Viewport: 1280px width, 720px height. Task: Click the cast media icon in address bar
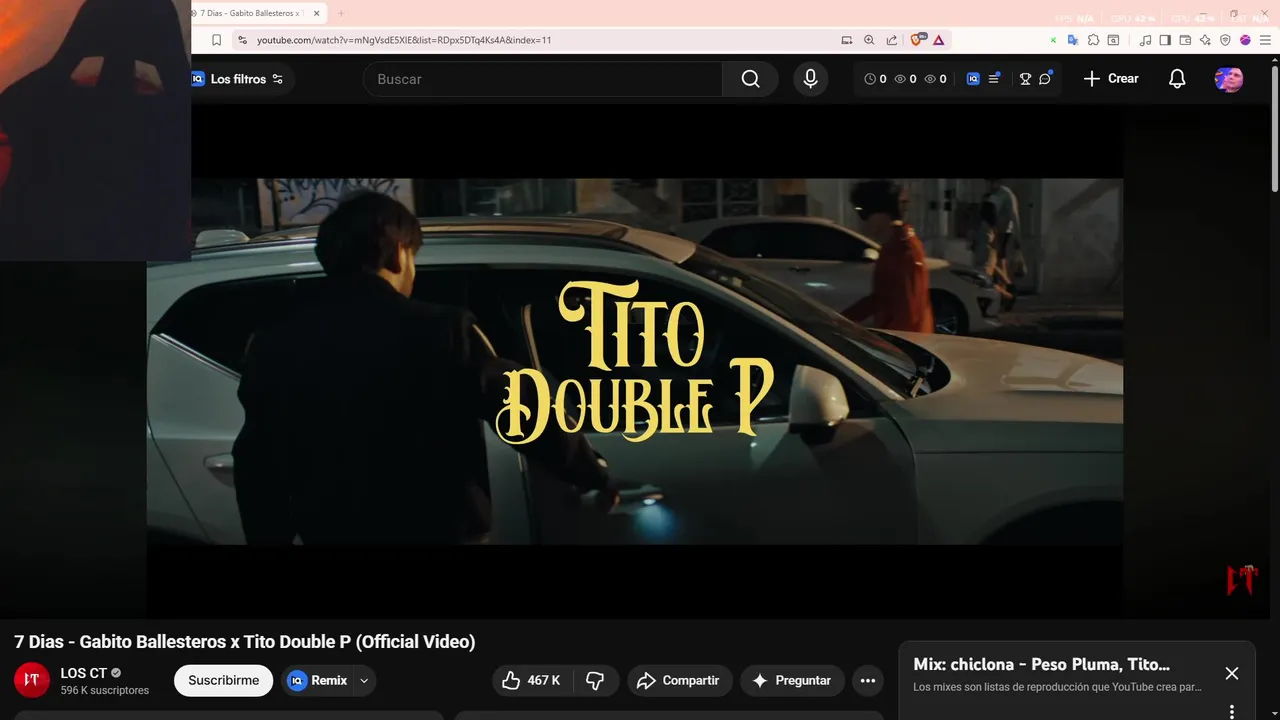coord(847,40)
